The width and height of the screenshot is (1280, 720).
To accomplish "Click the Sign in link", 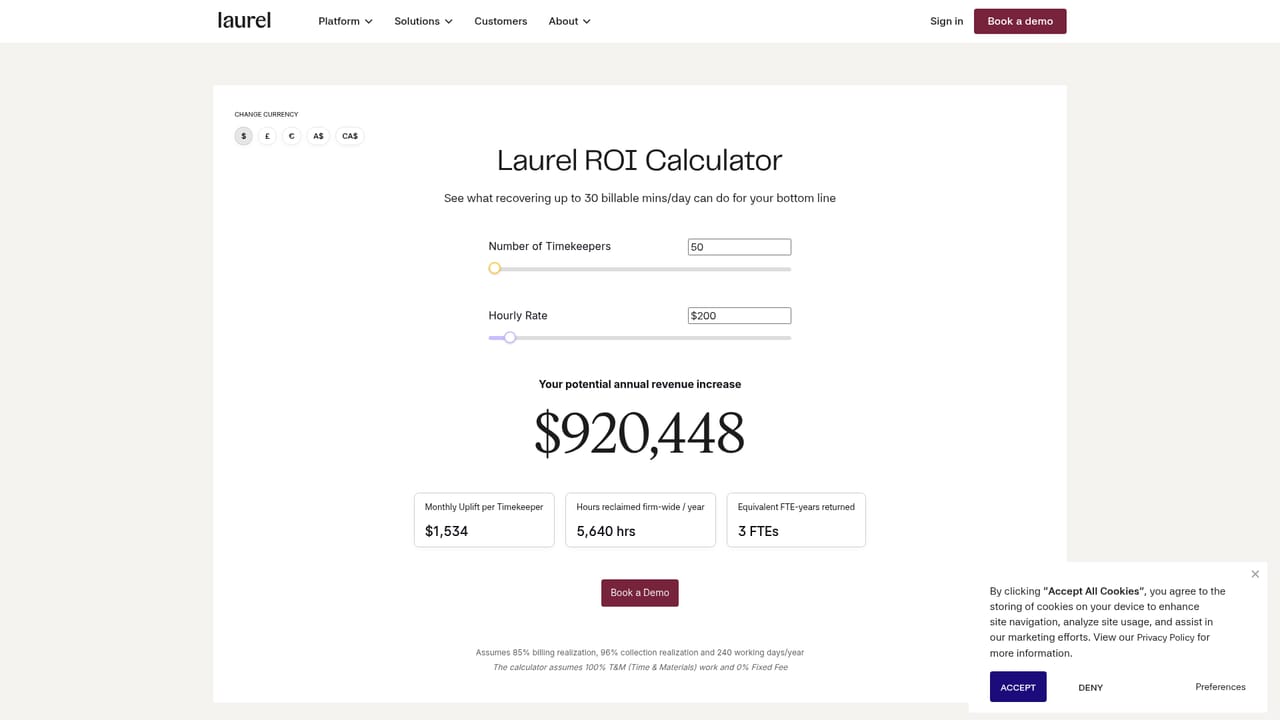I will tap(946, 21).
